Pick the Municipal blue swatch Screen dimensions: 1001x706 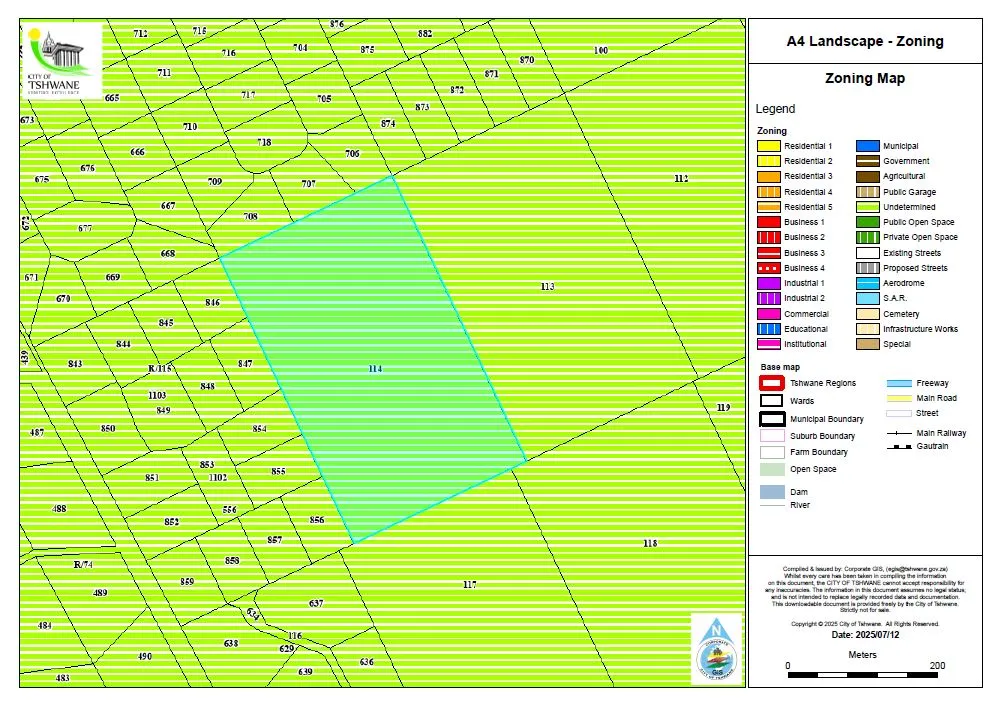868,146
